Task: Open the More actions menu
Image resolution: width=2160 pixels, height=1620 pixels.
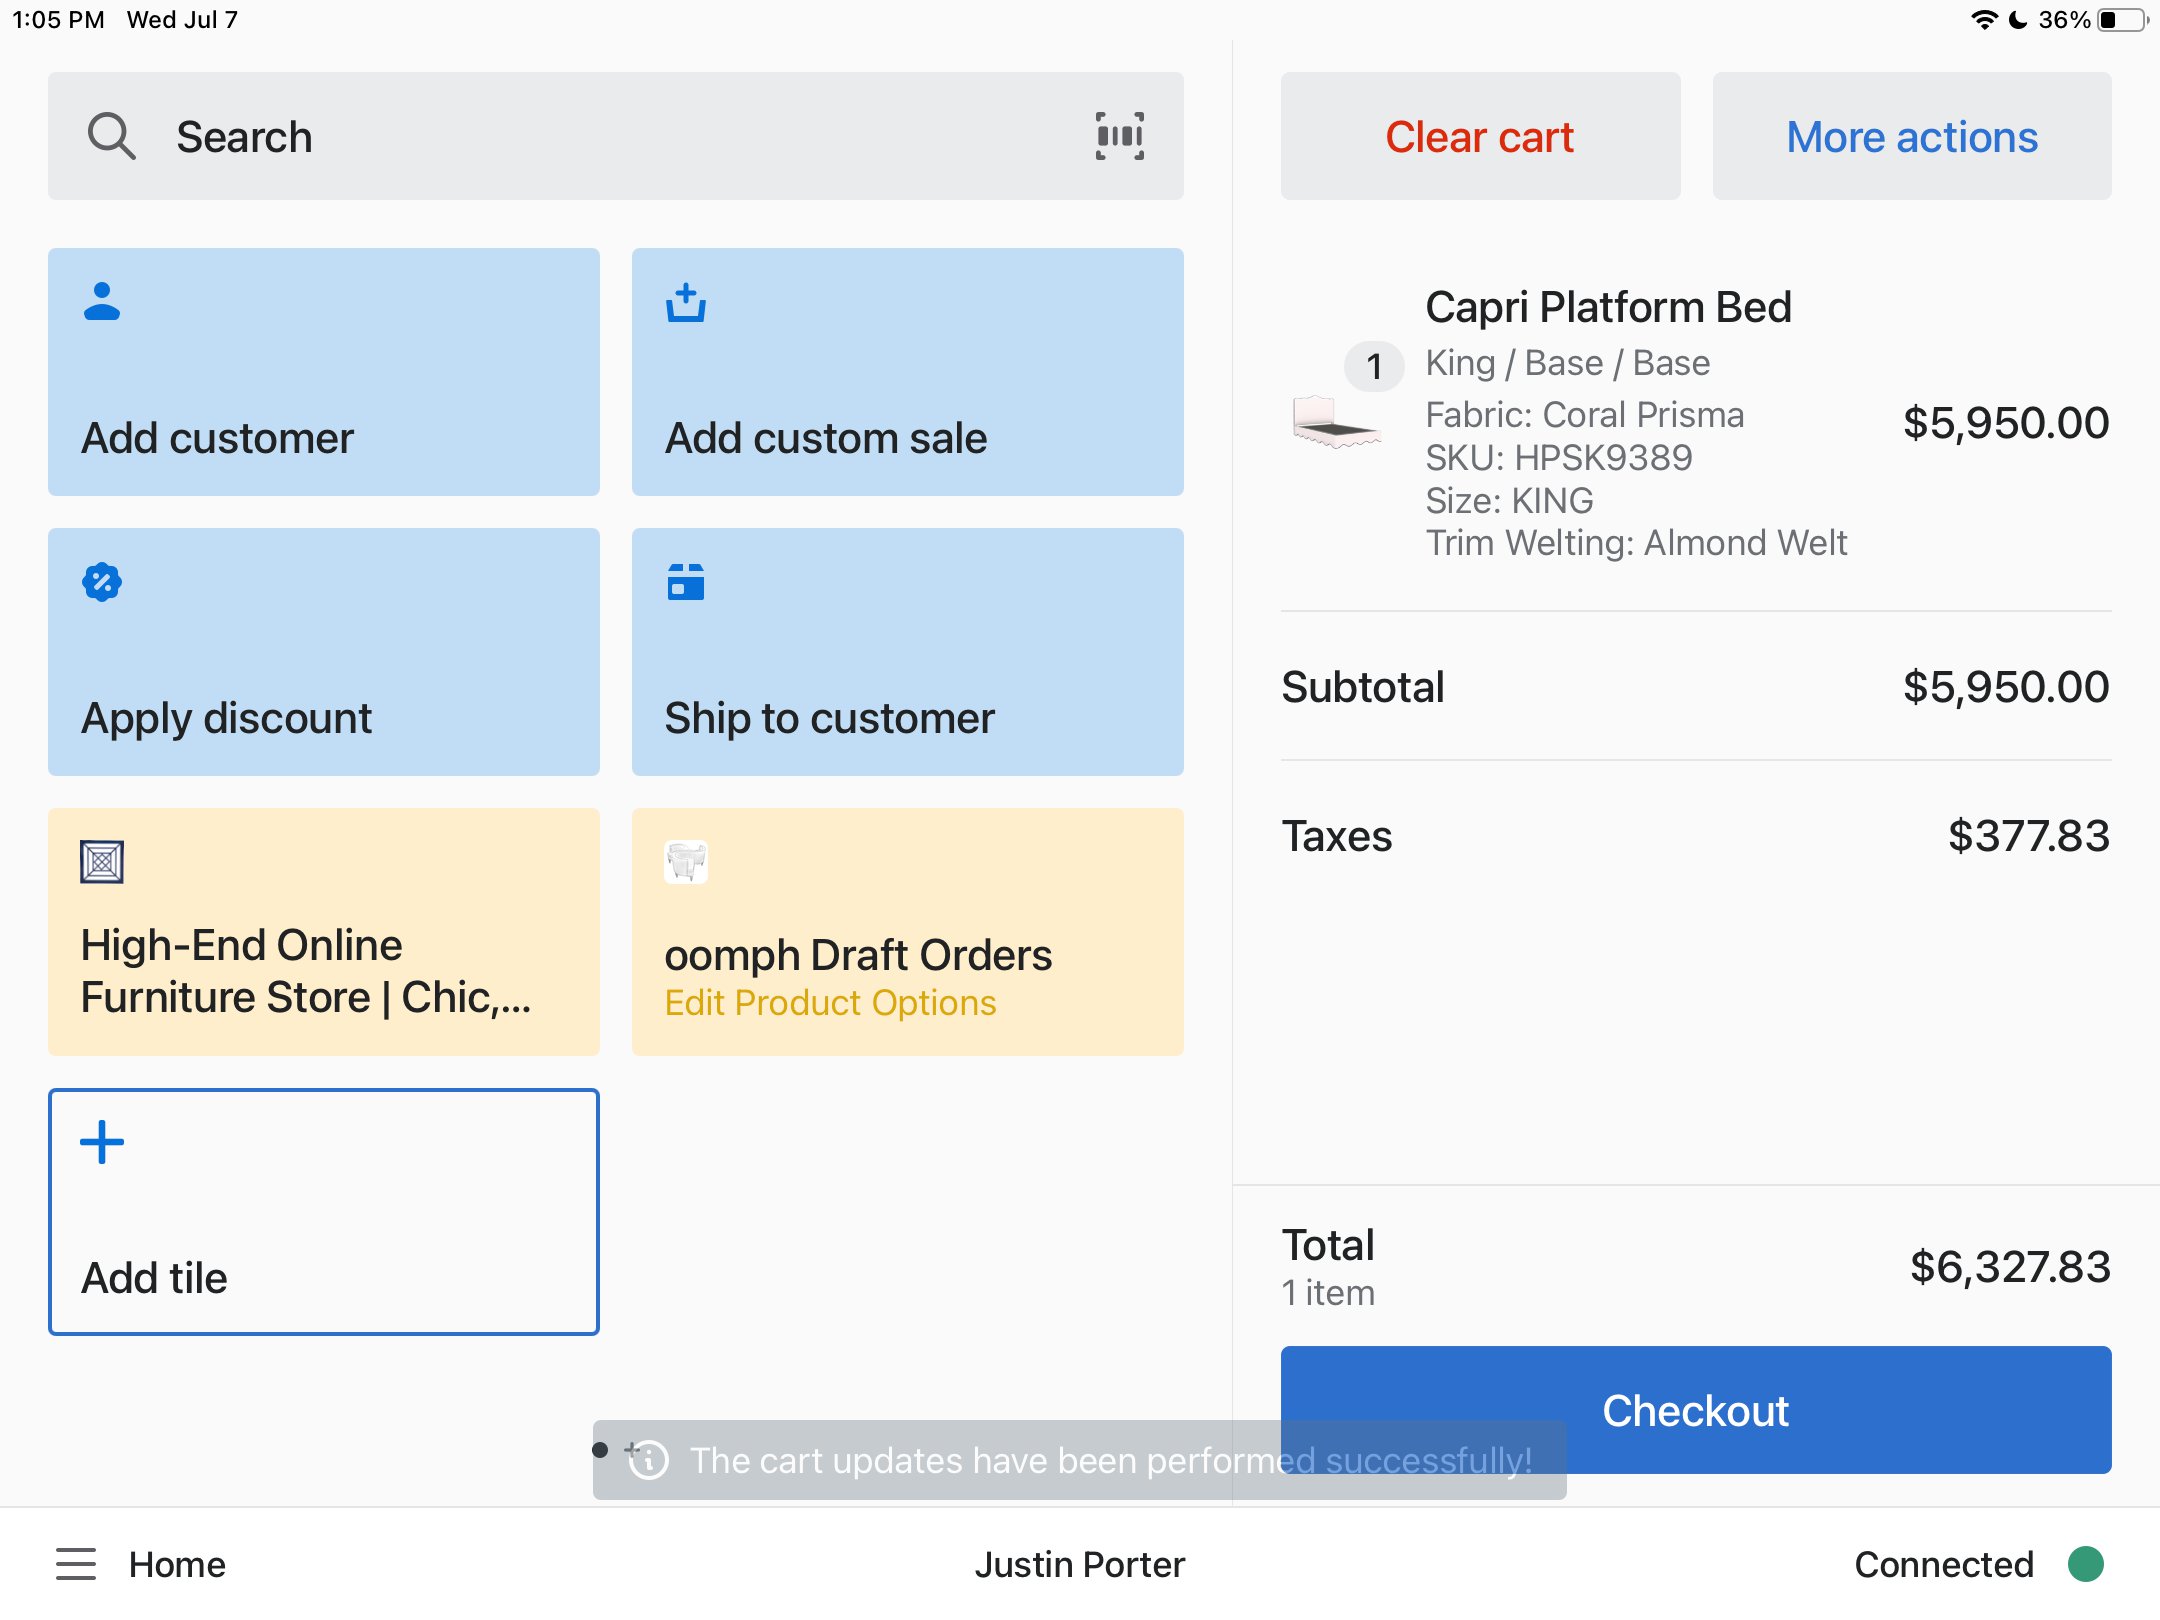Action: pos(1911,136)
